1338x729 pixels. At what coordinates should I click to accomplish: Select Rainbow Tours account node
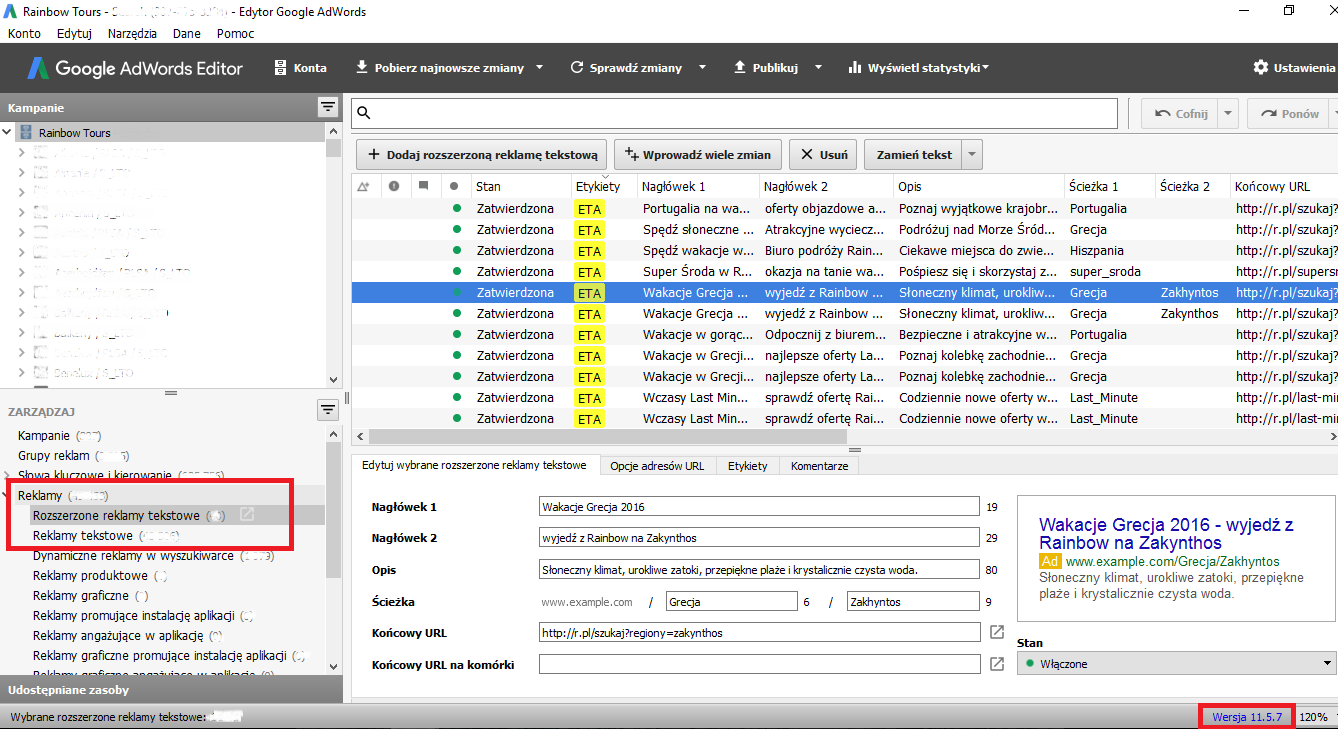[74, 132]
